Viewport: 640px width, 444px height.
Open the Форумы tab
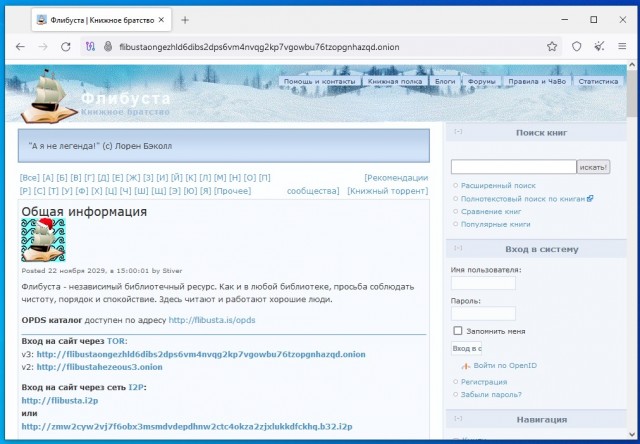click(482, 81)
